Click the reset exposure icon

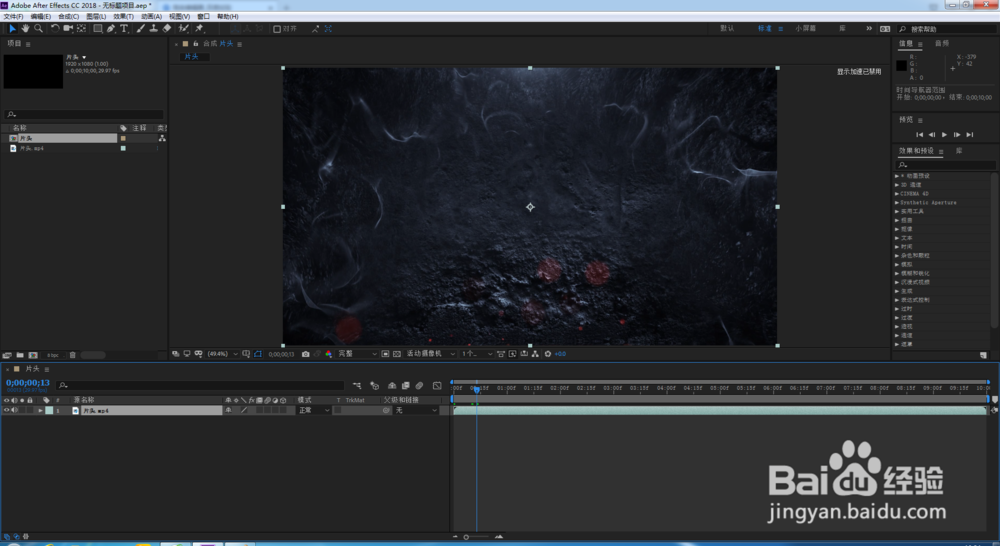point(547,354)
